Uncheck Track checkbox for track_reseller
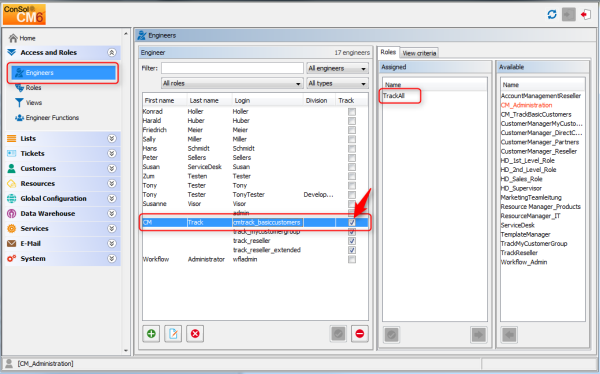600x374 pixels. pos(352,241)
